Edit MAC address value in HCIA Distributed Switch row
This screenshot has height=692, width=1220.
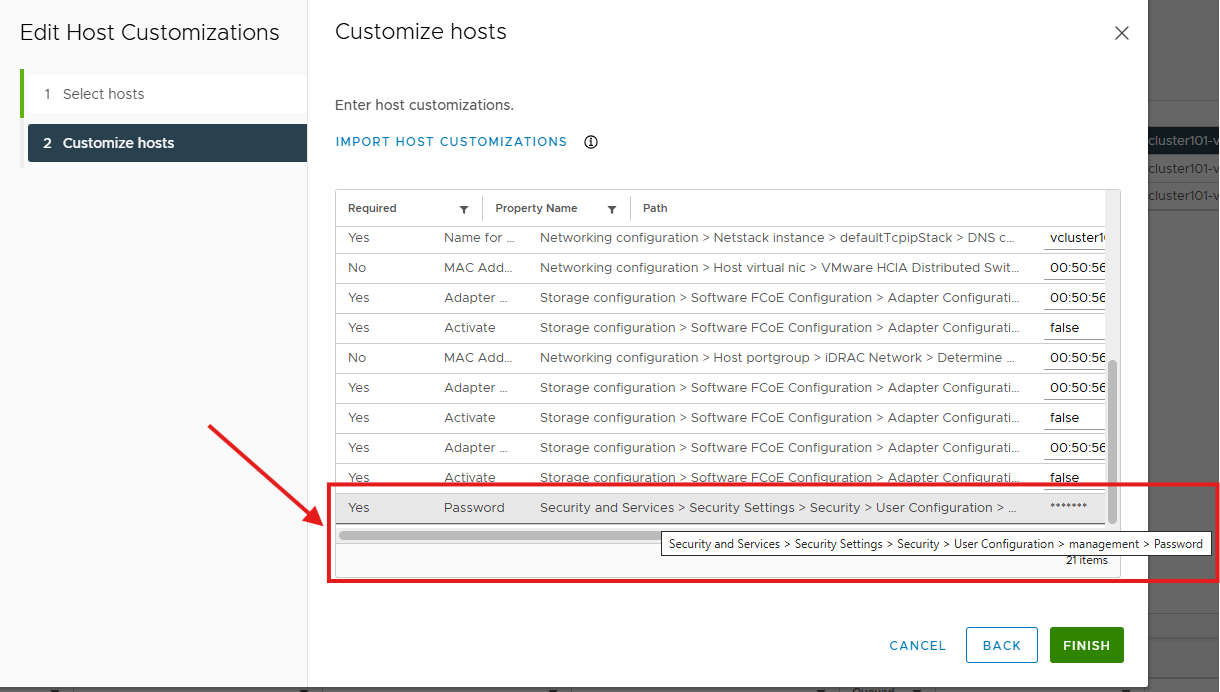[x=1075, y=268]
